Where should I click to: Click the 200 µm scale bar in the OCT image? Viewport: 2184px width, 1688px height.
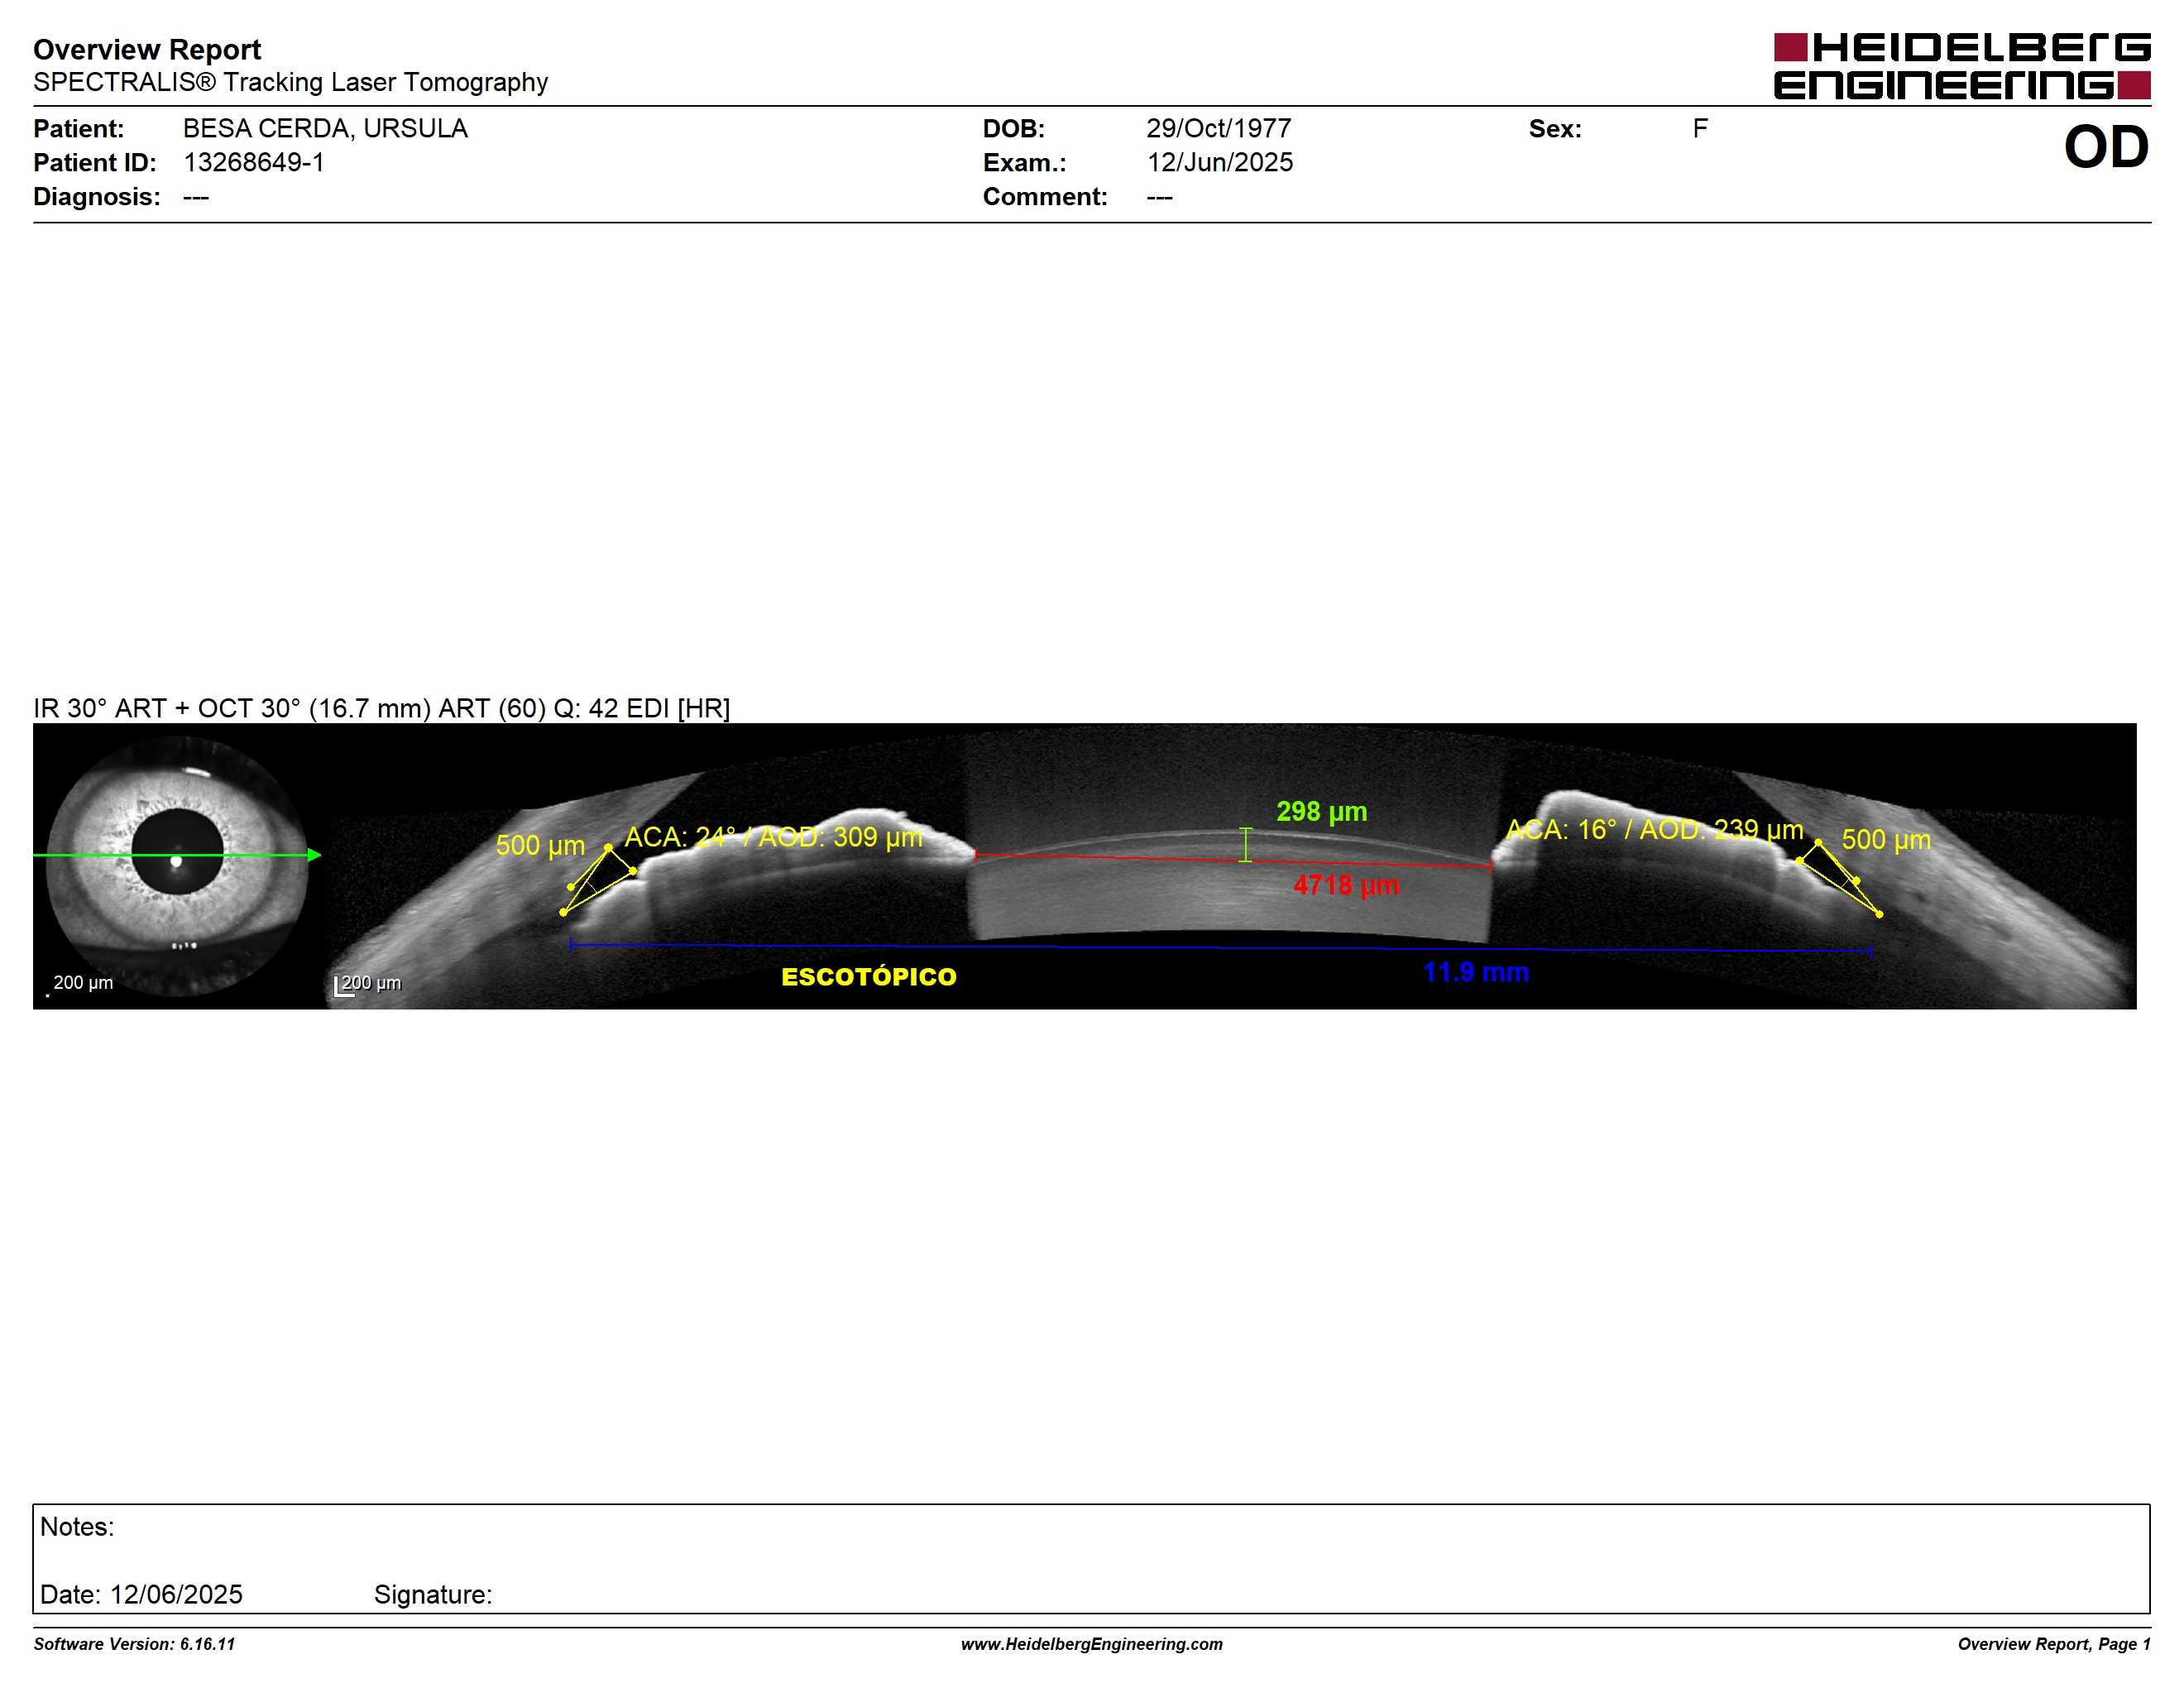pos(367,985)
